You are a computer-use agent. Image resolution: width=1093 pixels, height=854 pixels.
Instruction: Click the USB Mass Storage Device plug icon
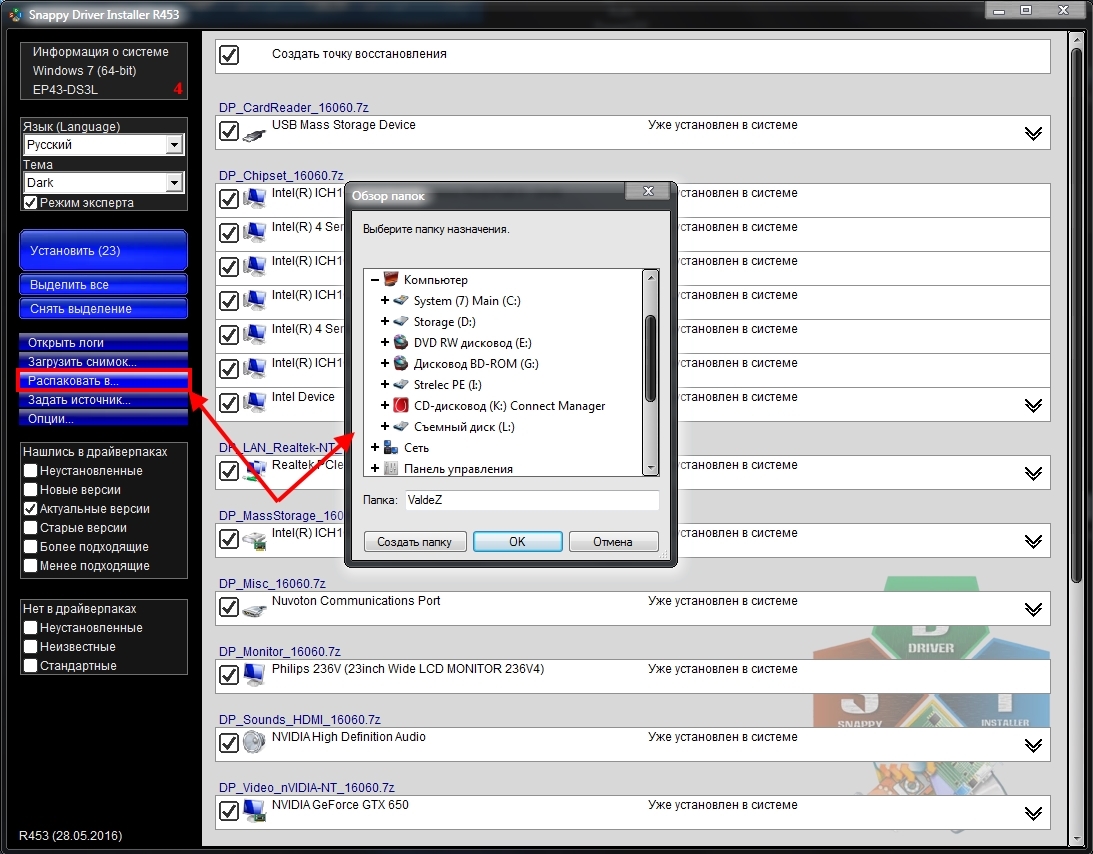coord(254,132)
